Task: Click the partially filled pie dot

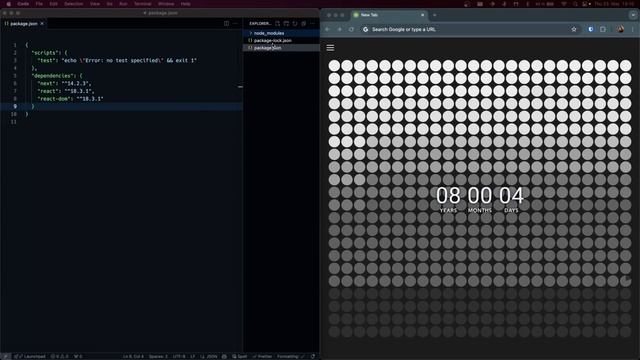Action: [x=625, y=281]
